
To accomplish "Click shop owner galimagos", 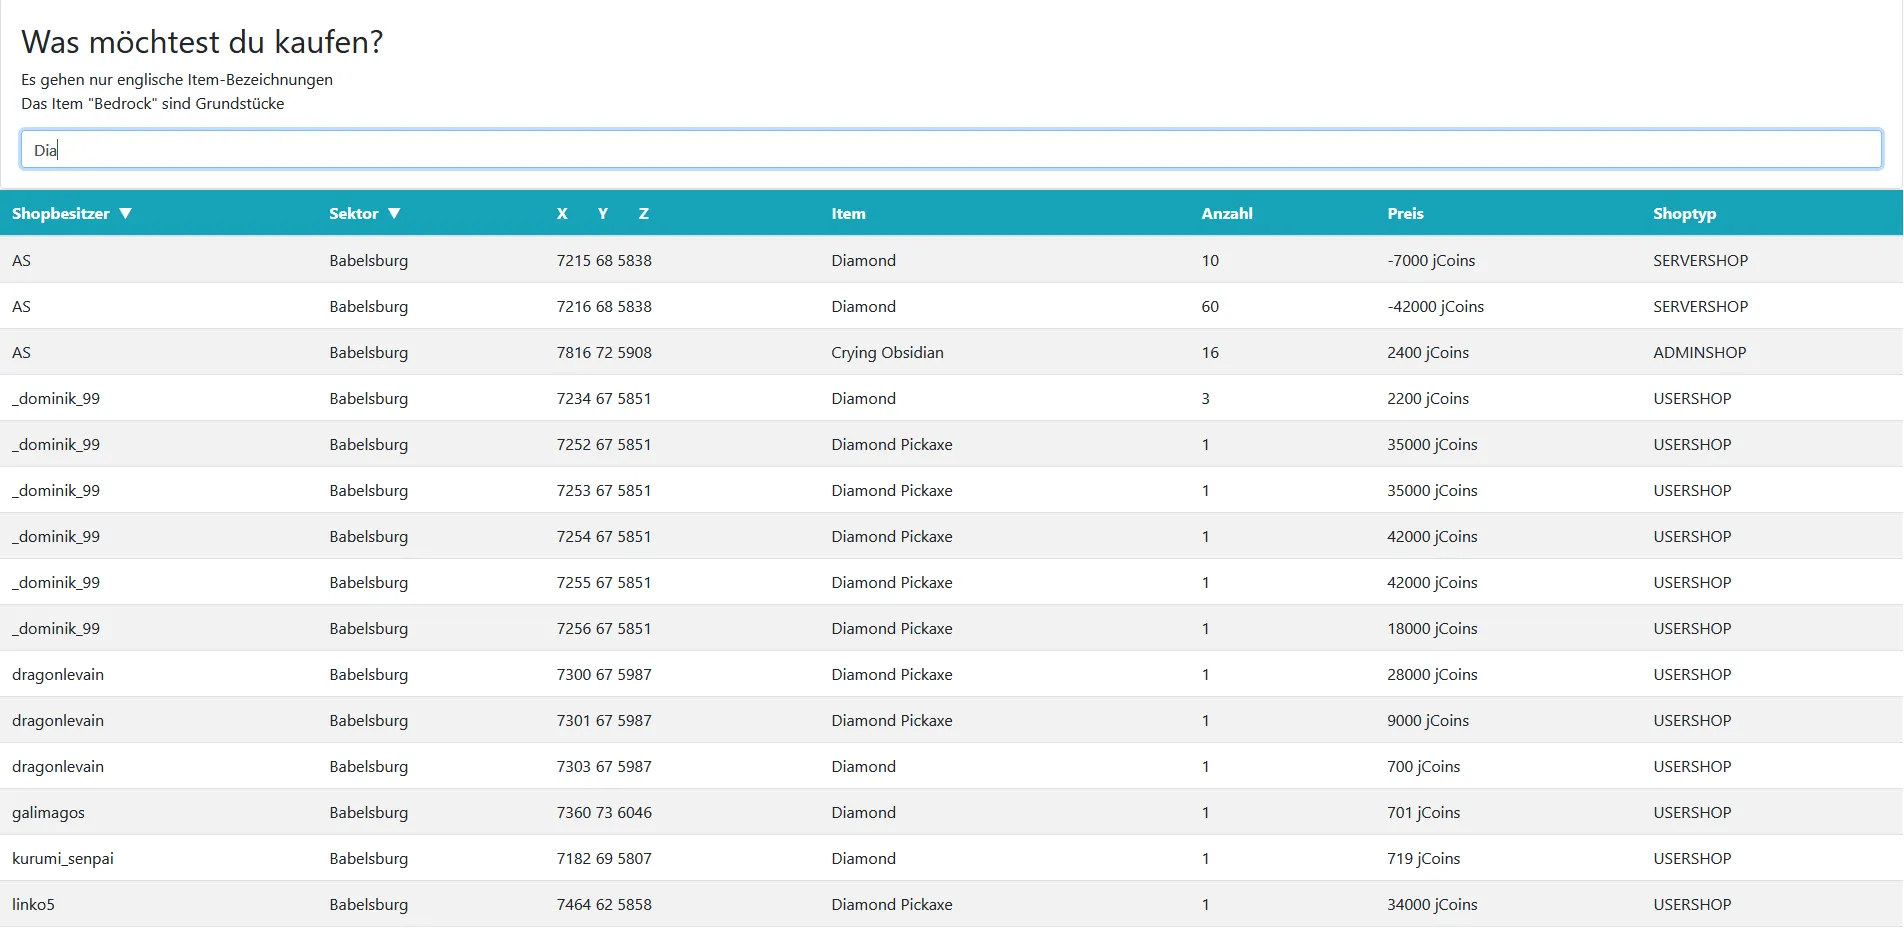I will [48, 813].
